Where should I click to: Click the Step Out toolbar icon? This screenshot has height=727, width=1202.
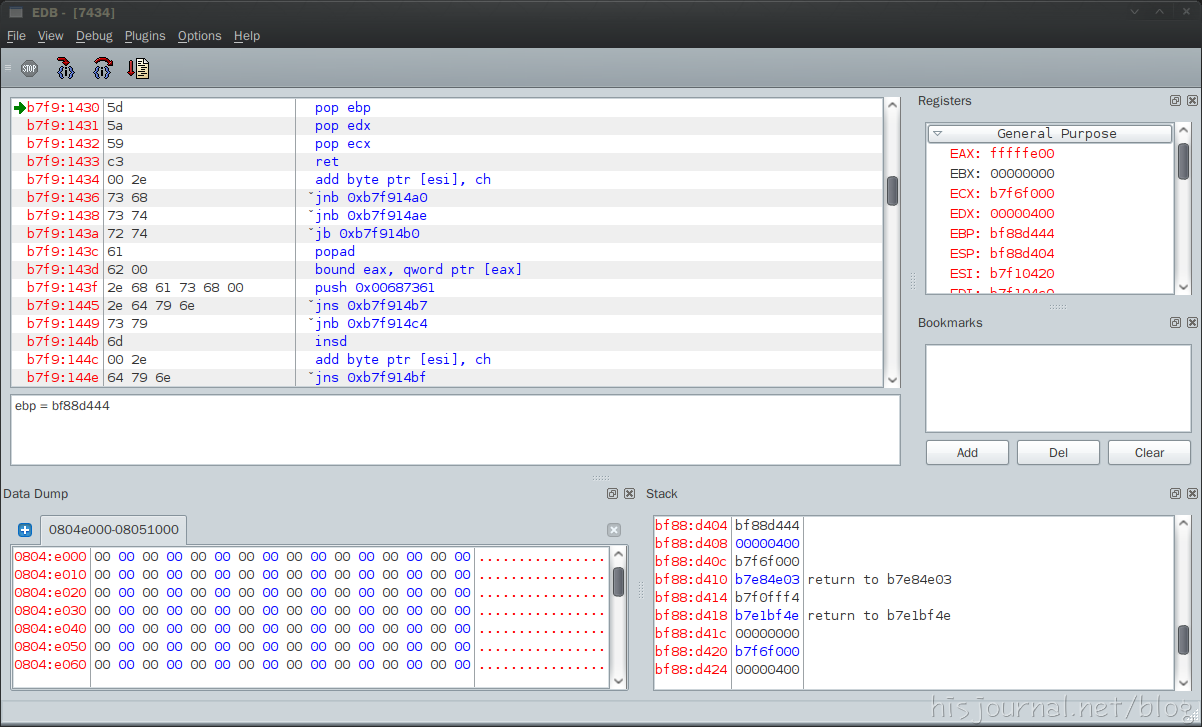(x=138, y=69)
